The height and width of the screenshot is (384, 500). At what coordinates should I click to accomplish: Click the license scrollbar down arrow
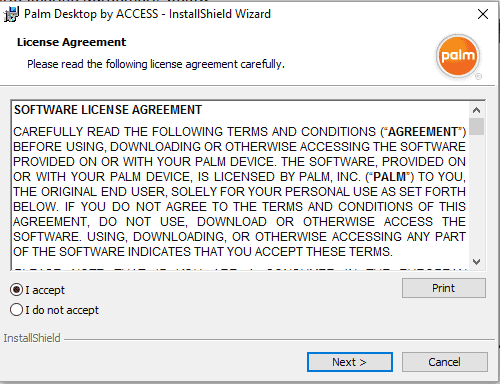476,262
